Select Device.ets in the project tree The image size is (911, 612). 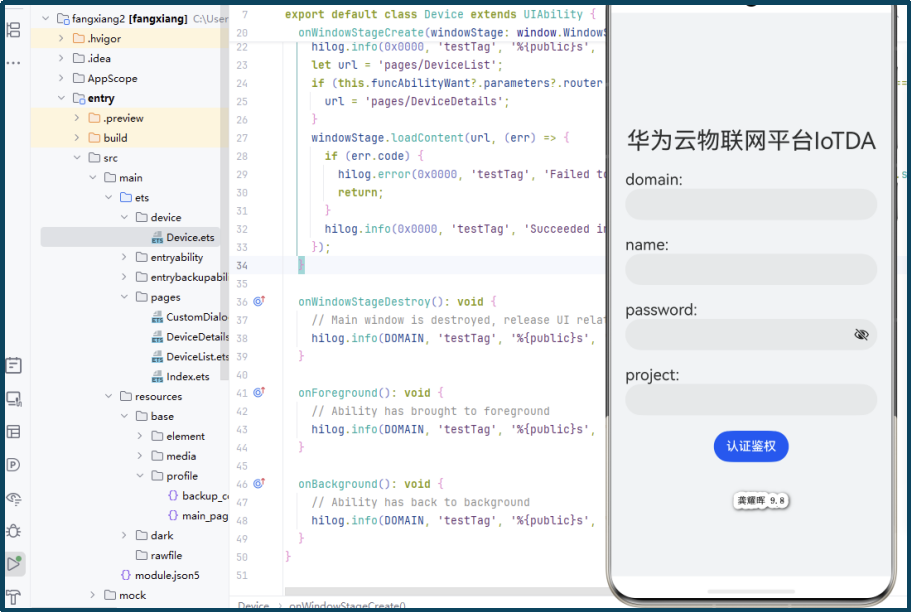(x=190, y=237)
